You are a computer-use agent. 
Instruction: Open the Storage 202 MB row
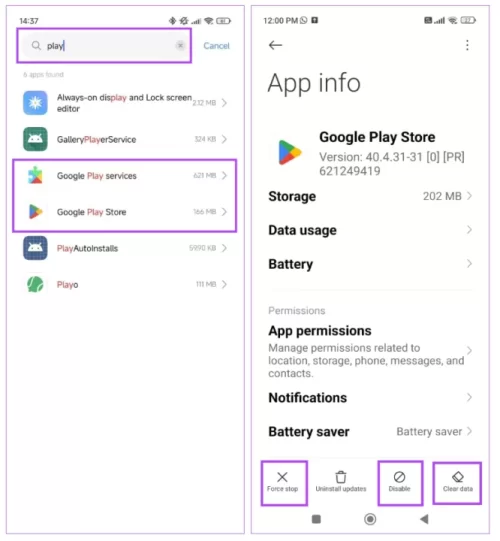point(370,196)
